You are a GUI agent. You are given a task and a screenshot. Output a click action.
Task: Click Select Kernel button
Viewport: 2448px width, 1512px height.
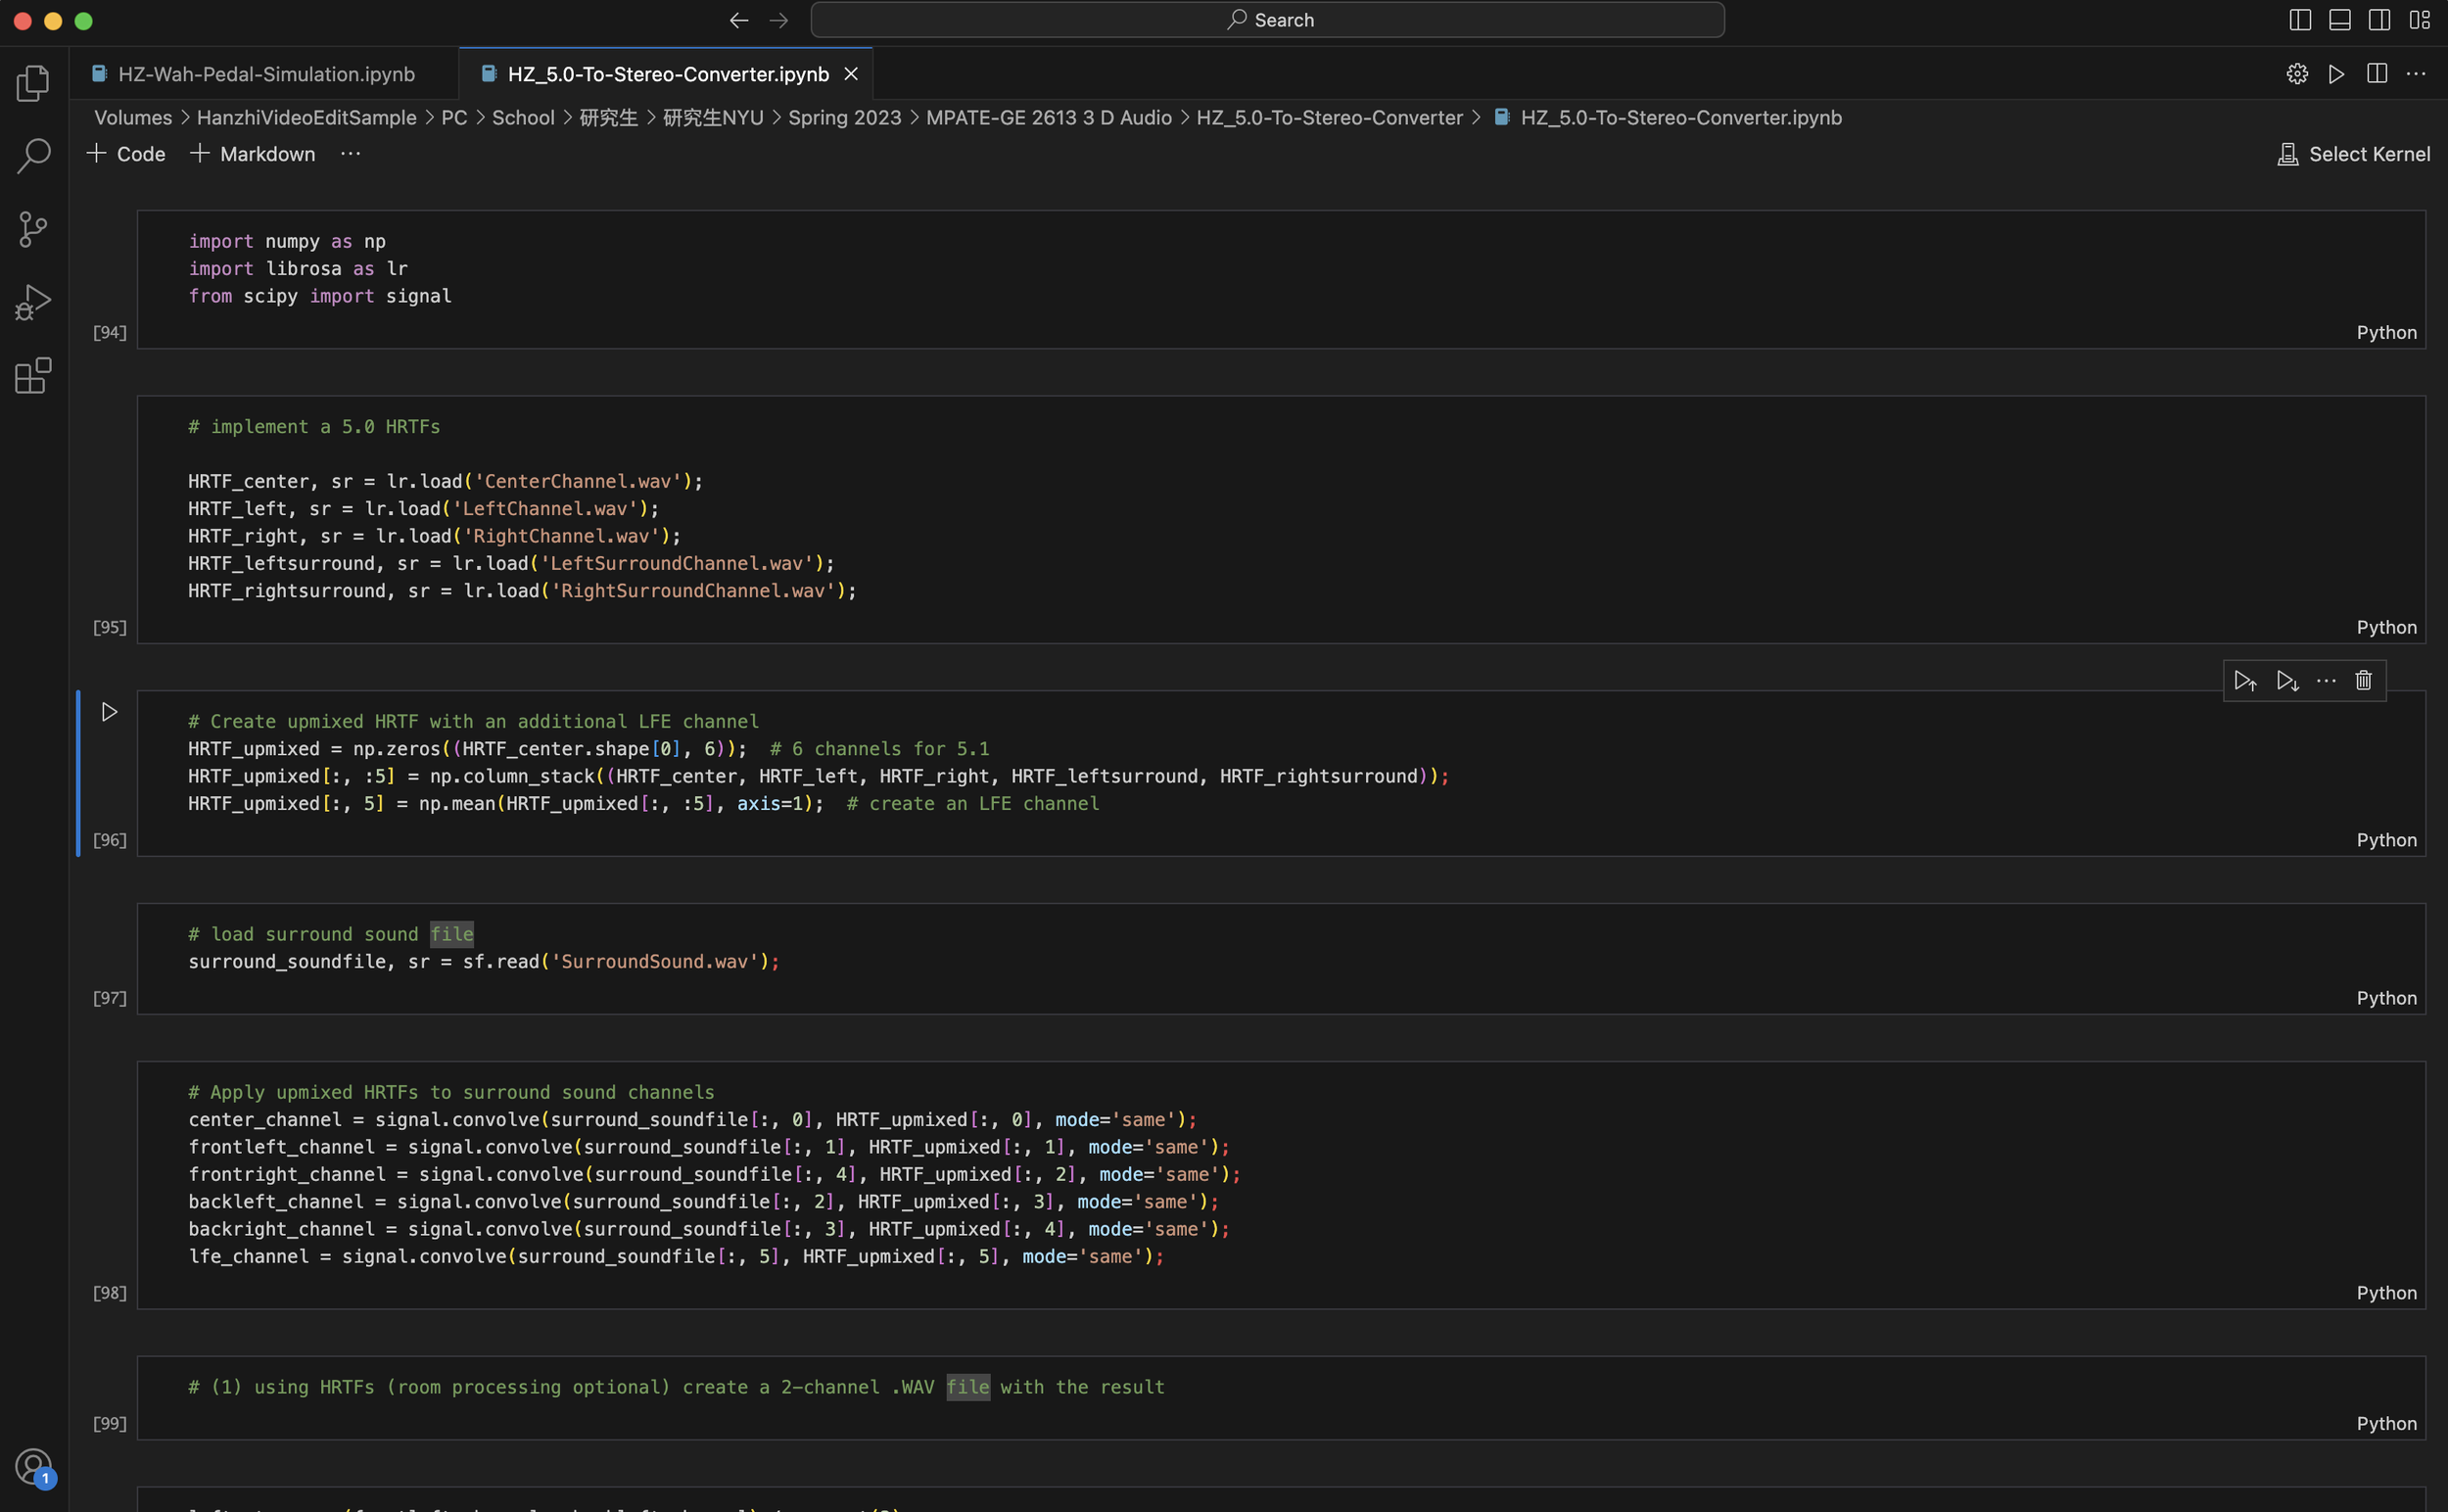[x=2353, y=154]
